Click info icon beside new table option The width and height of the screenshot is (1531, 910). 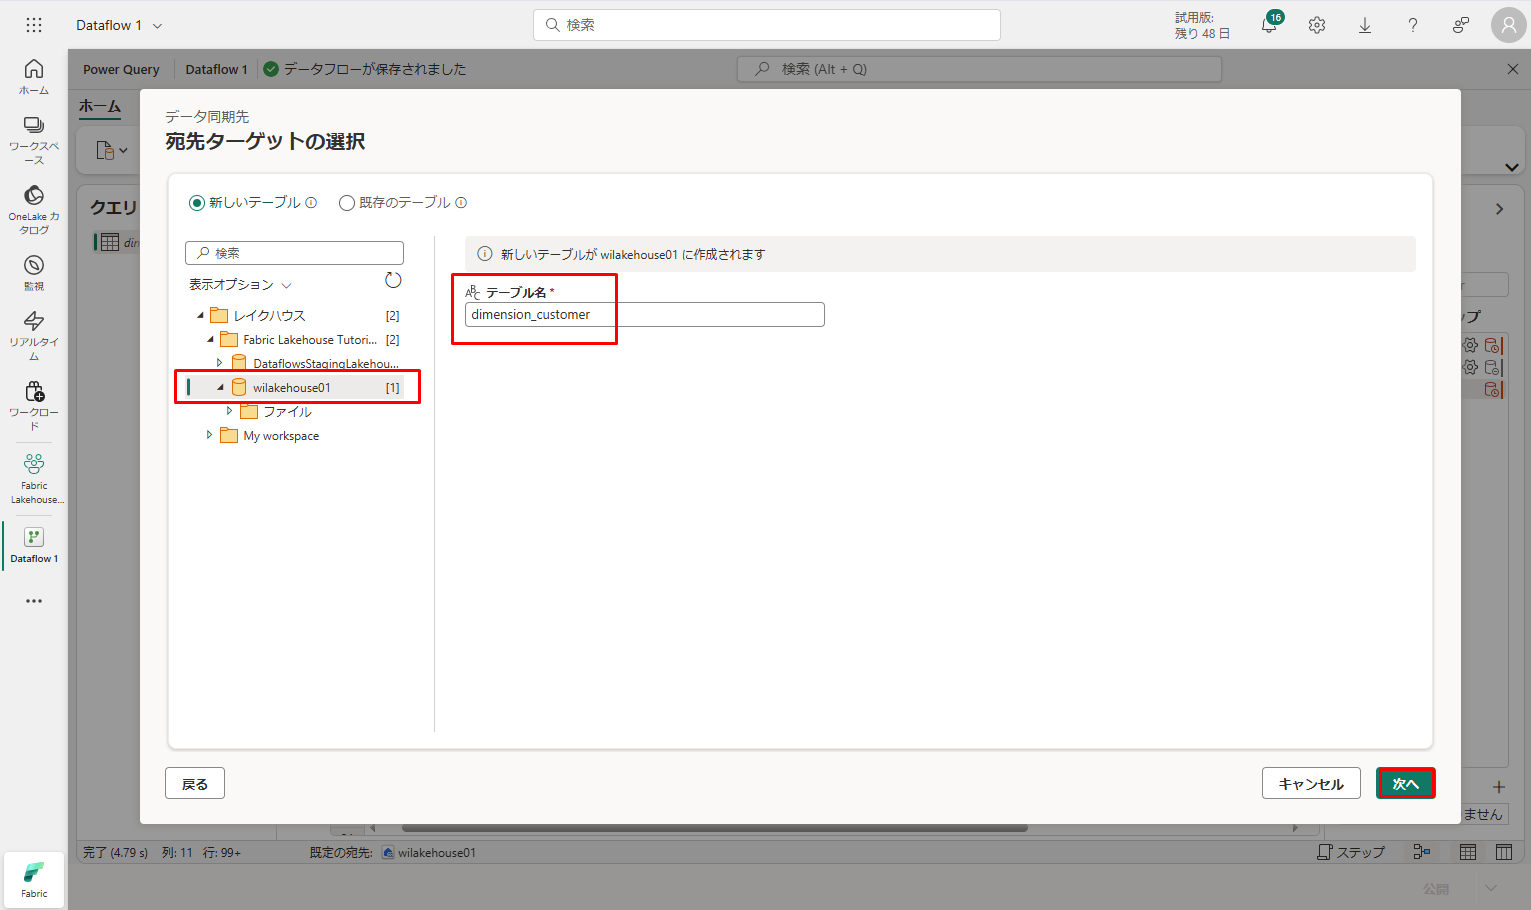tap(311, 202)
